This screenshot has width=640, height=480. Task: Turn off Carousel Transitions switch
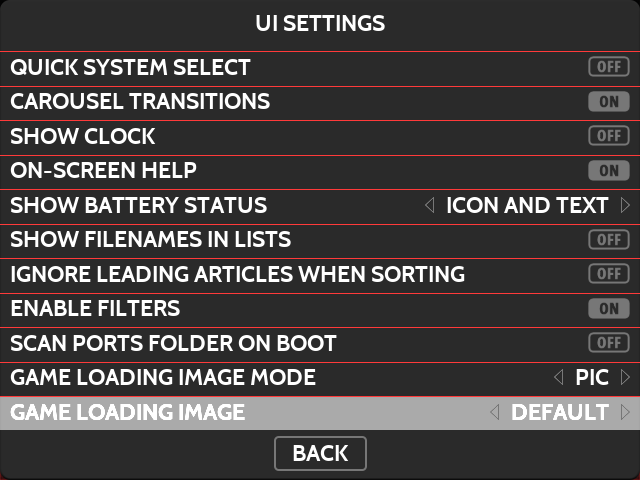[x=608, y=102]
